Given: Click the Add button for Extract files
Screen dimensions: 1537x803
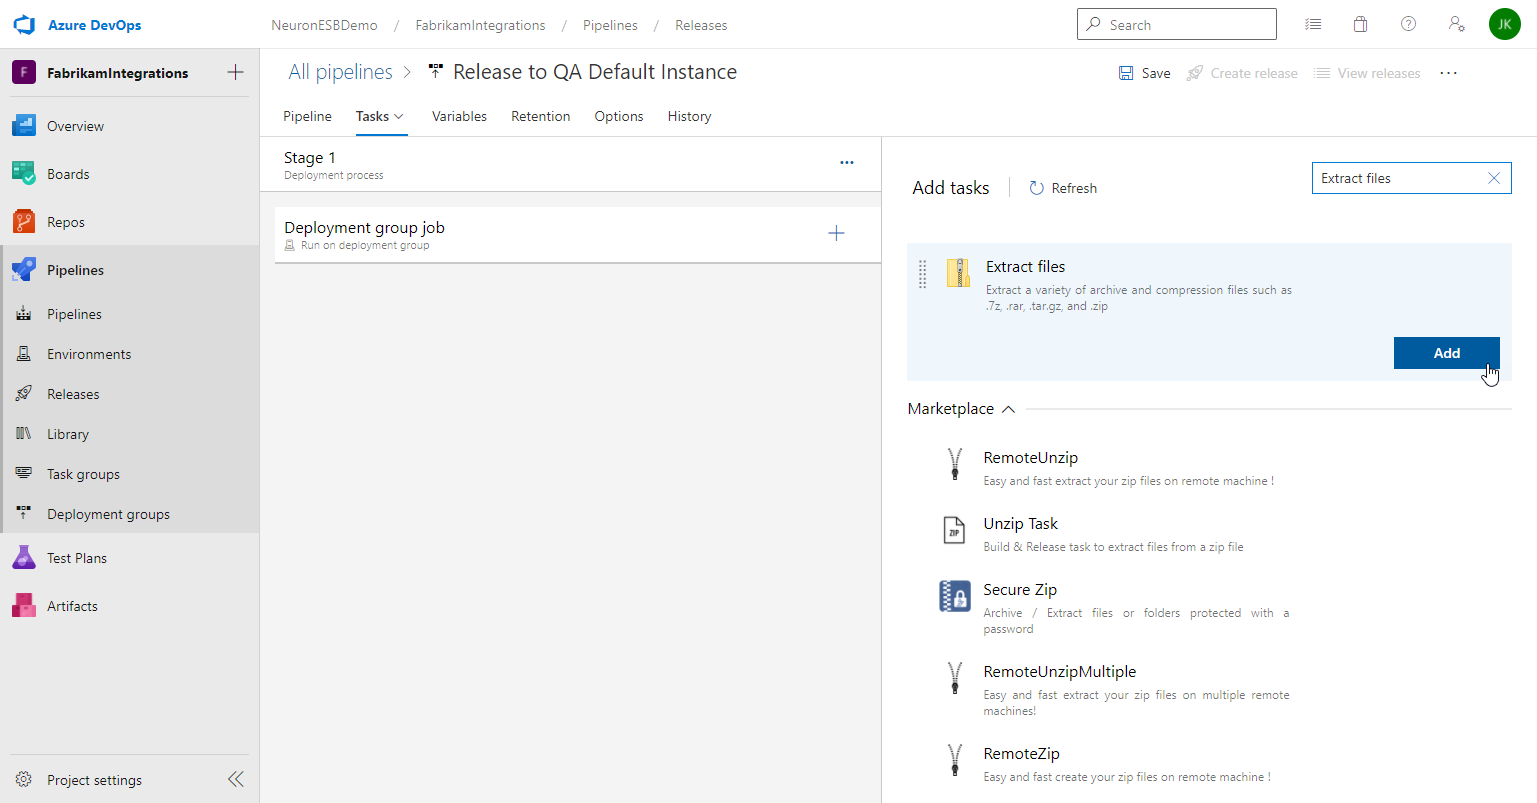Looking at the screenshot, I should pos(1446,353).
